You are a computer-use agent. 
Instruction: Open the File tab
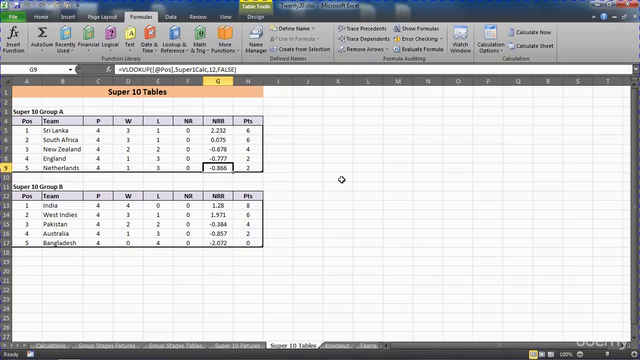[x=13, y=17]
